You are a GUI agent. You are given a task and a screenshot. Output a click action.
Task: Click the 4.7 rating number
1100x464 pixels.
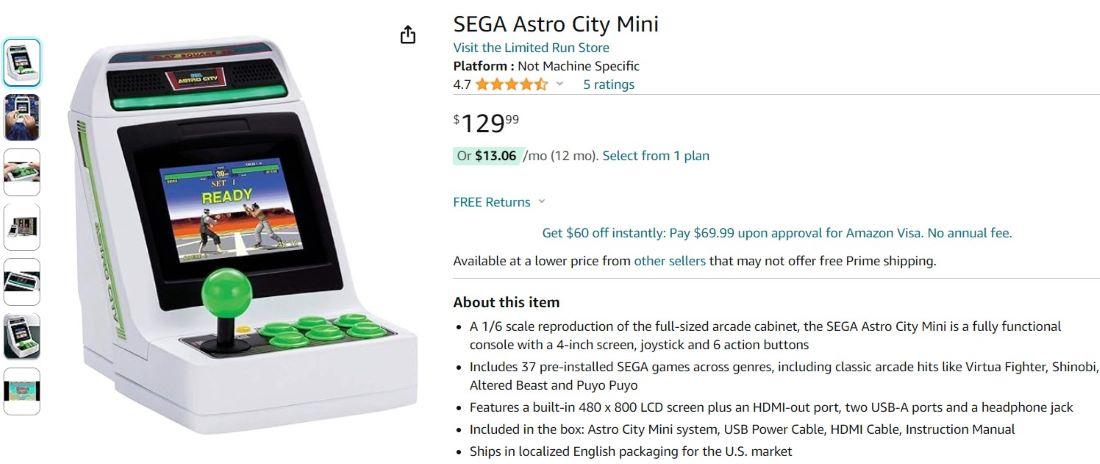coord(461,85)
